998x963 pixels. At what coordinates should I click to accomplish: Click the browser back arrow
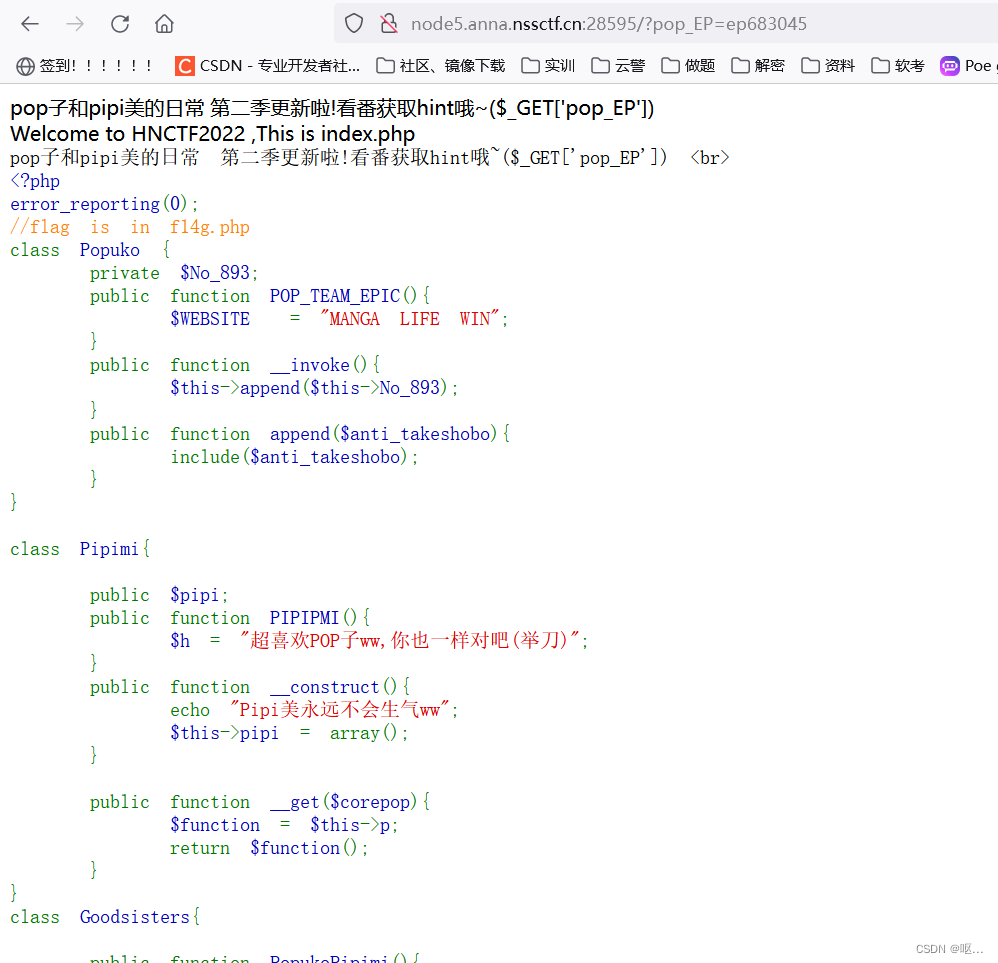pyautogui.click(x=30, y=24)
